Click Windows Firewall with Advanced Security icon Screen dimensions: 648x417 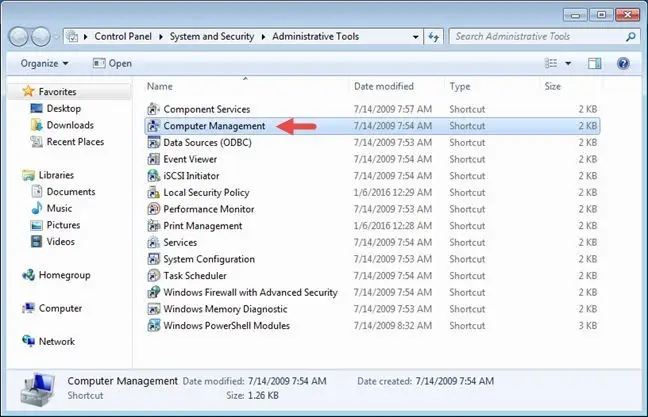(153, 292)
